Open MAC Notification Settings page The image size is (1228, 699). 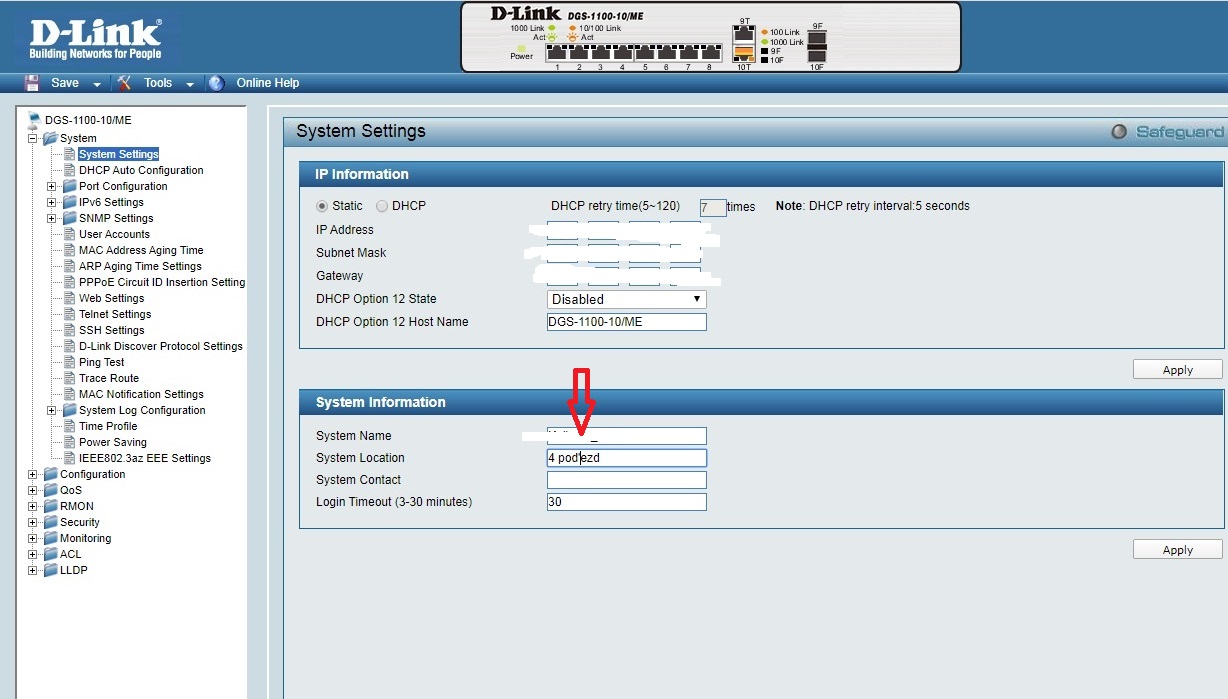tap(141, 394)
